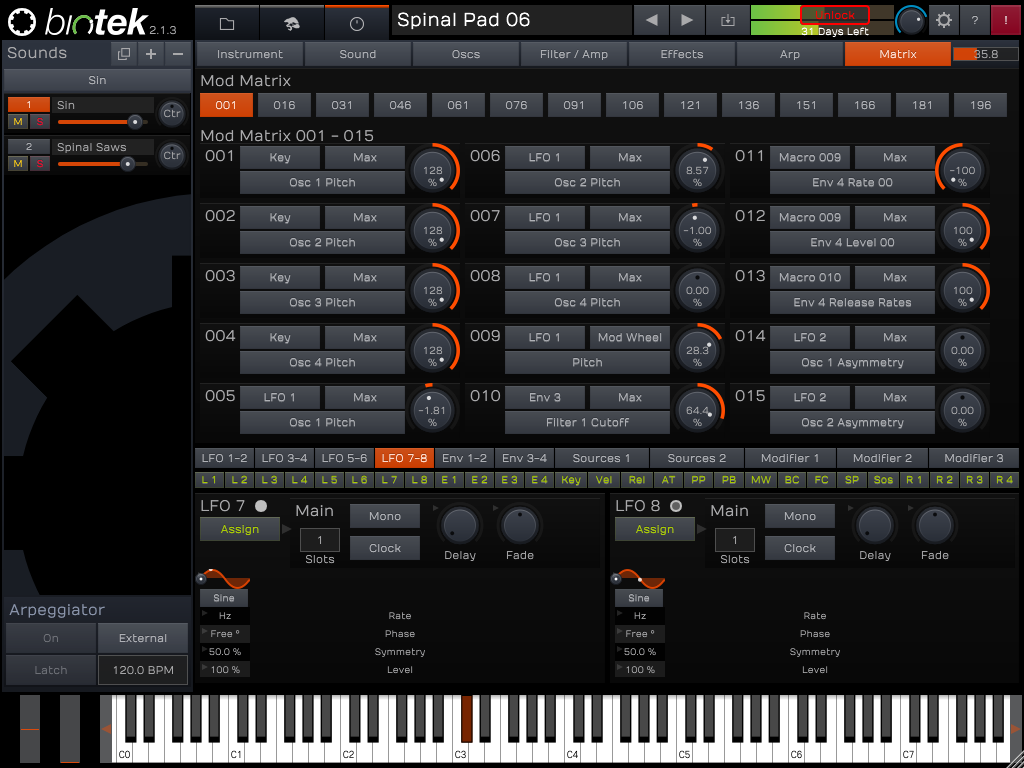Go to the next preset arrow
The height and width of the screenshot is (768, 1024).
(x=686, y=20)
